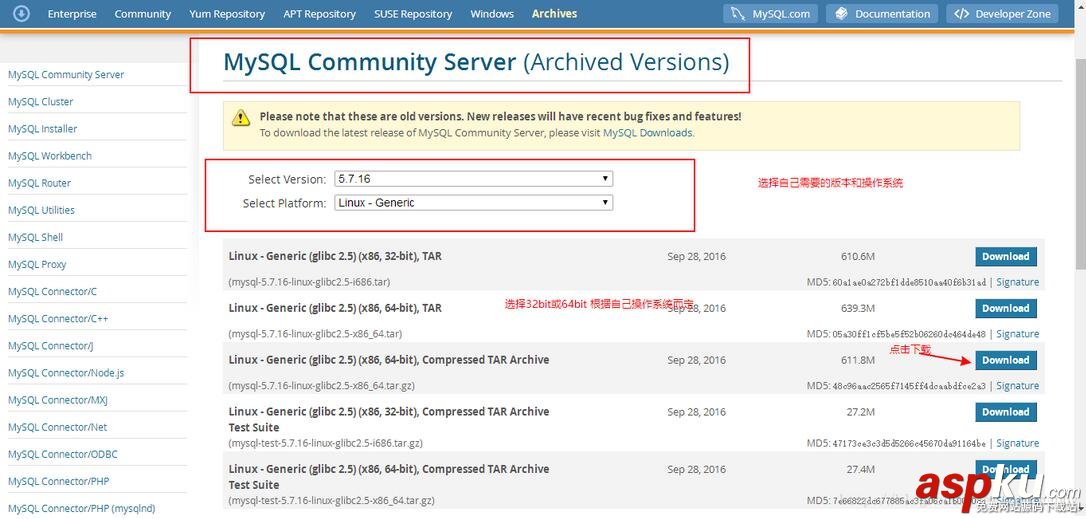1086x519 pixels.
Task: Open MySQL Connector/PHP (mysqlnd) sidebar link
Action: (82, 509)
